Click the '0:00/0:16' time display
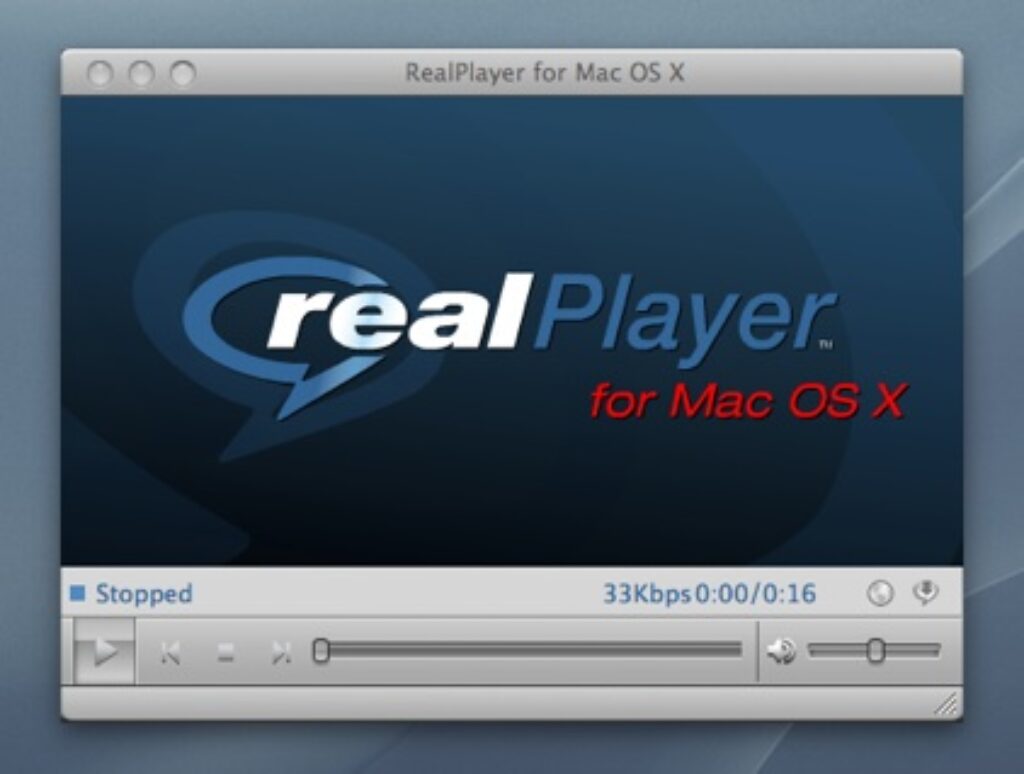This screenshot has height=774, width=1024. coord(755,594)
